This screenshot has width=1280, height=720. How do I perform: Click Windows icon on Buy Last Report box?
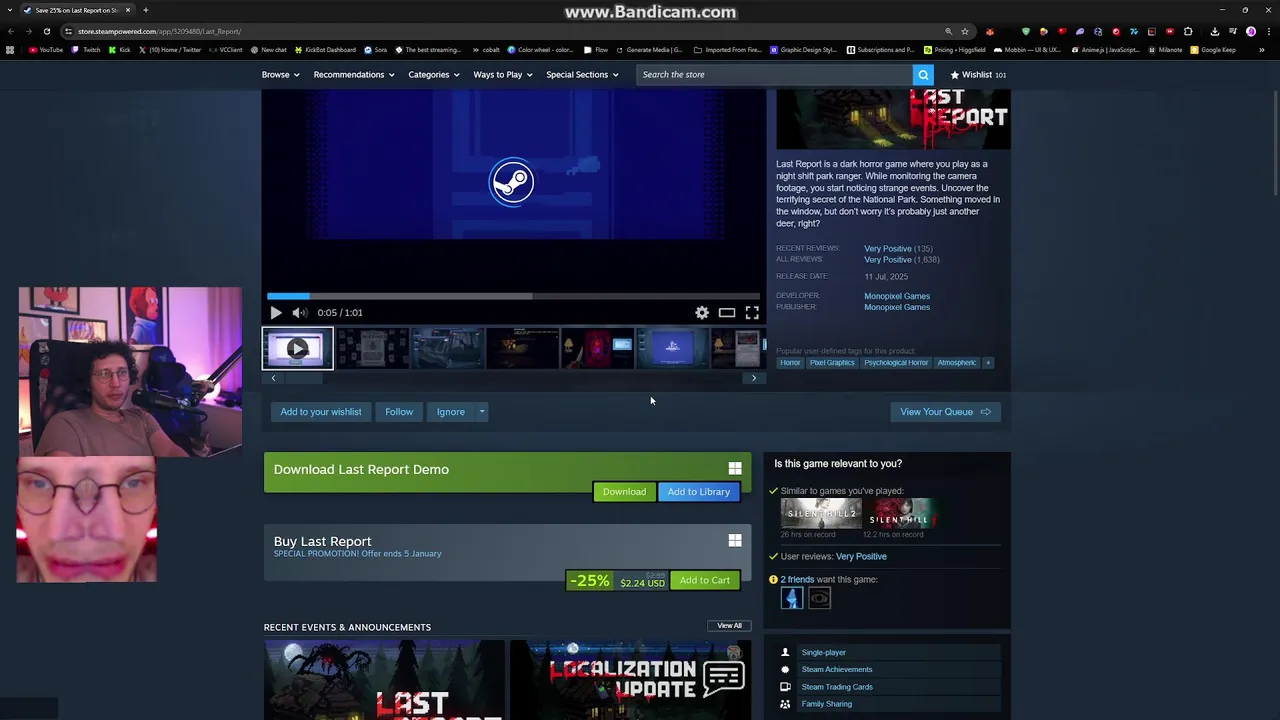point(735,540)
